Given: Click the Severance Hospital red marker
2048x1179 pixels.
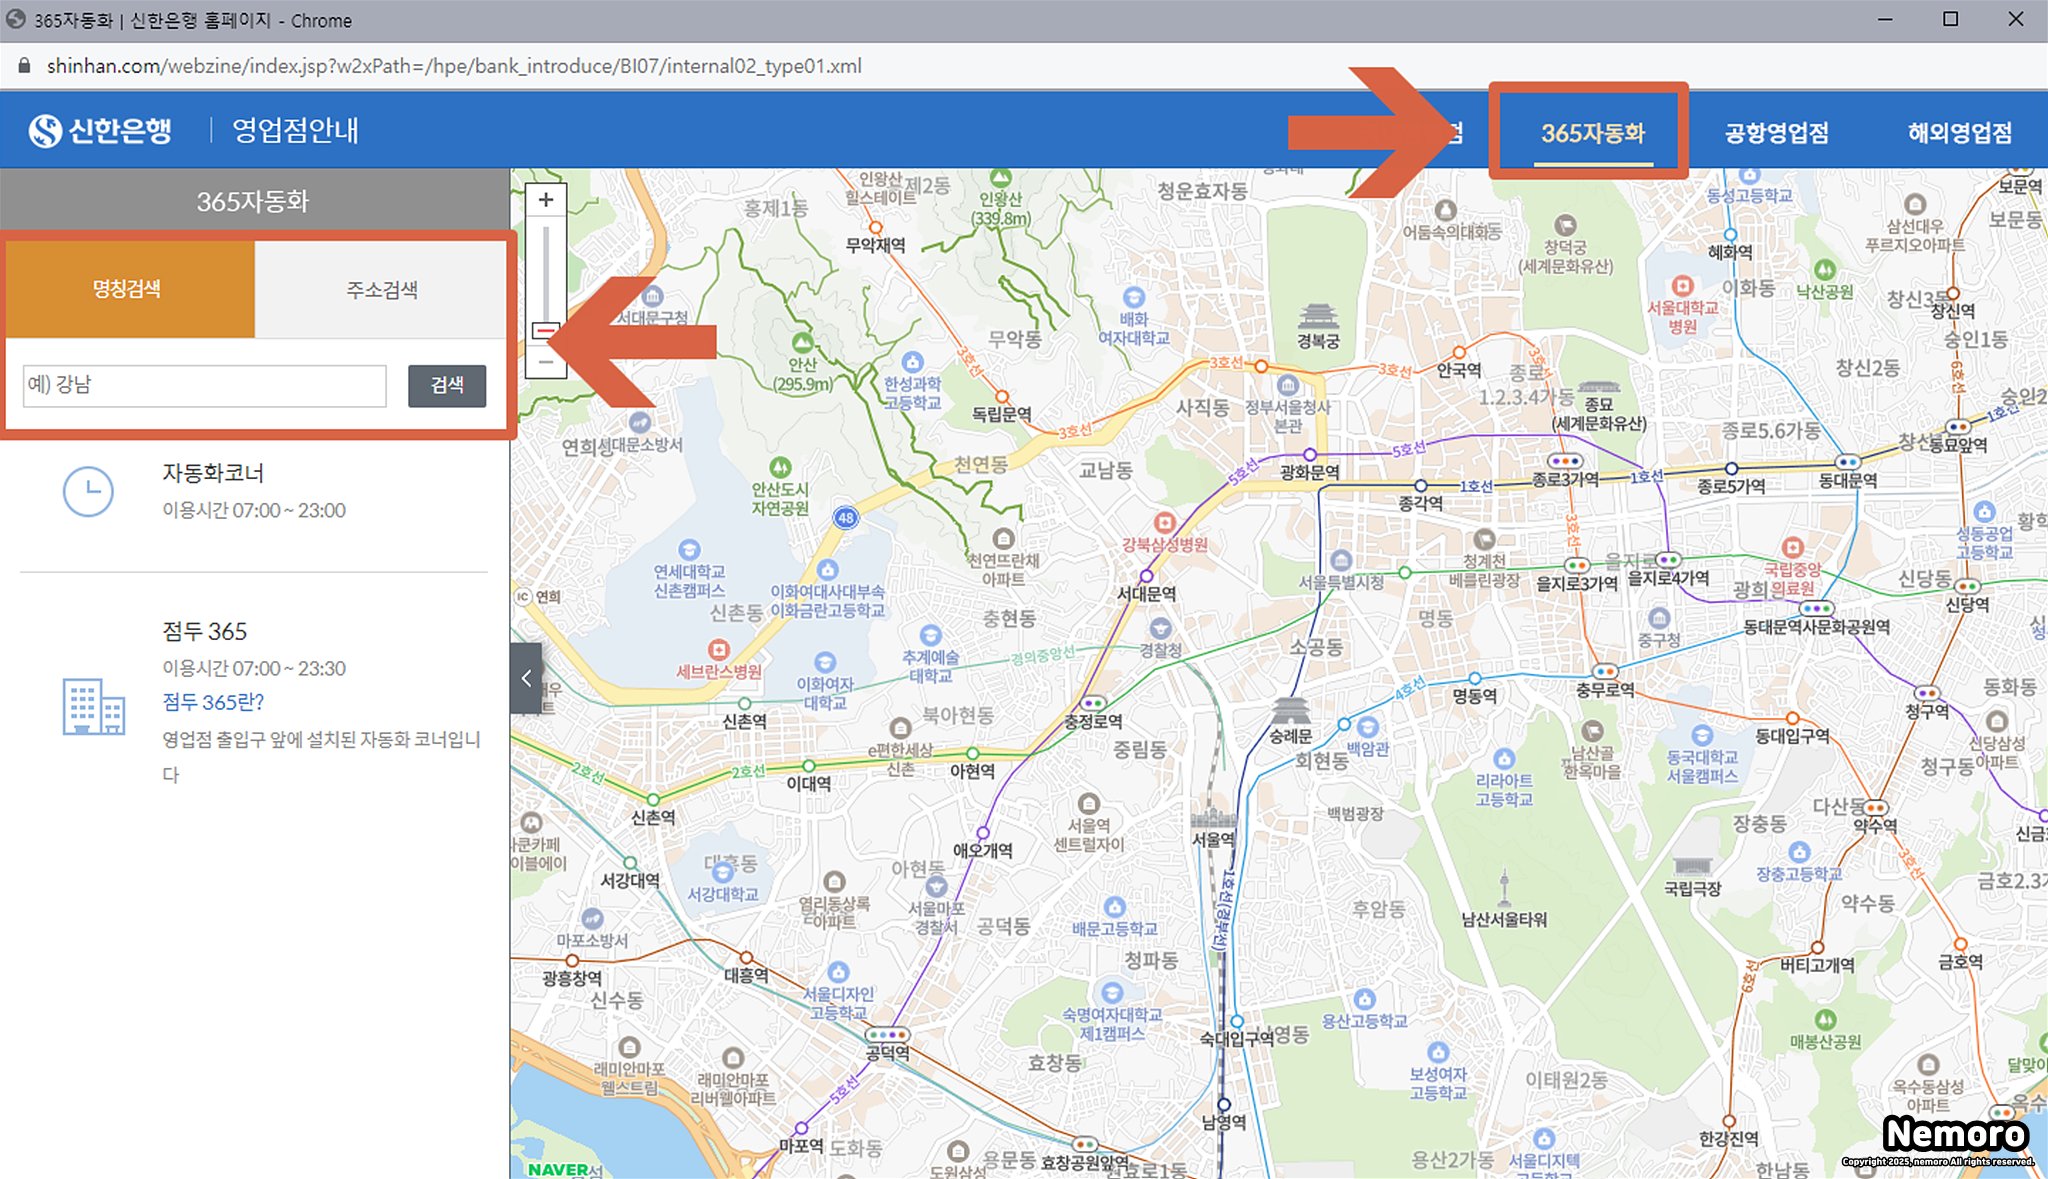Looking at the screenshot, I should pos(718,650).
